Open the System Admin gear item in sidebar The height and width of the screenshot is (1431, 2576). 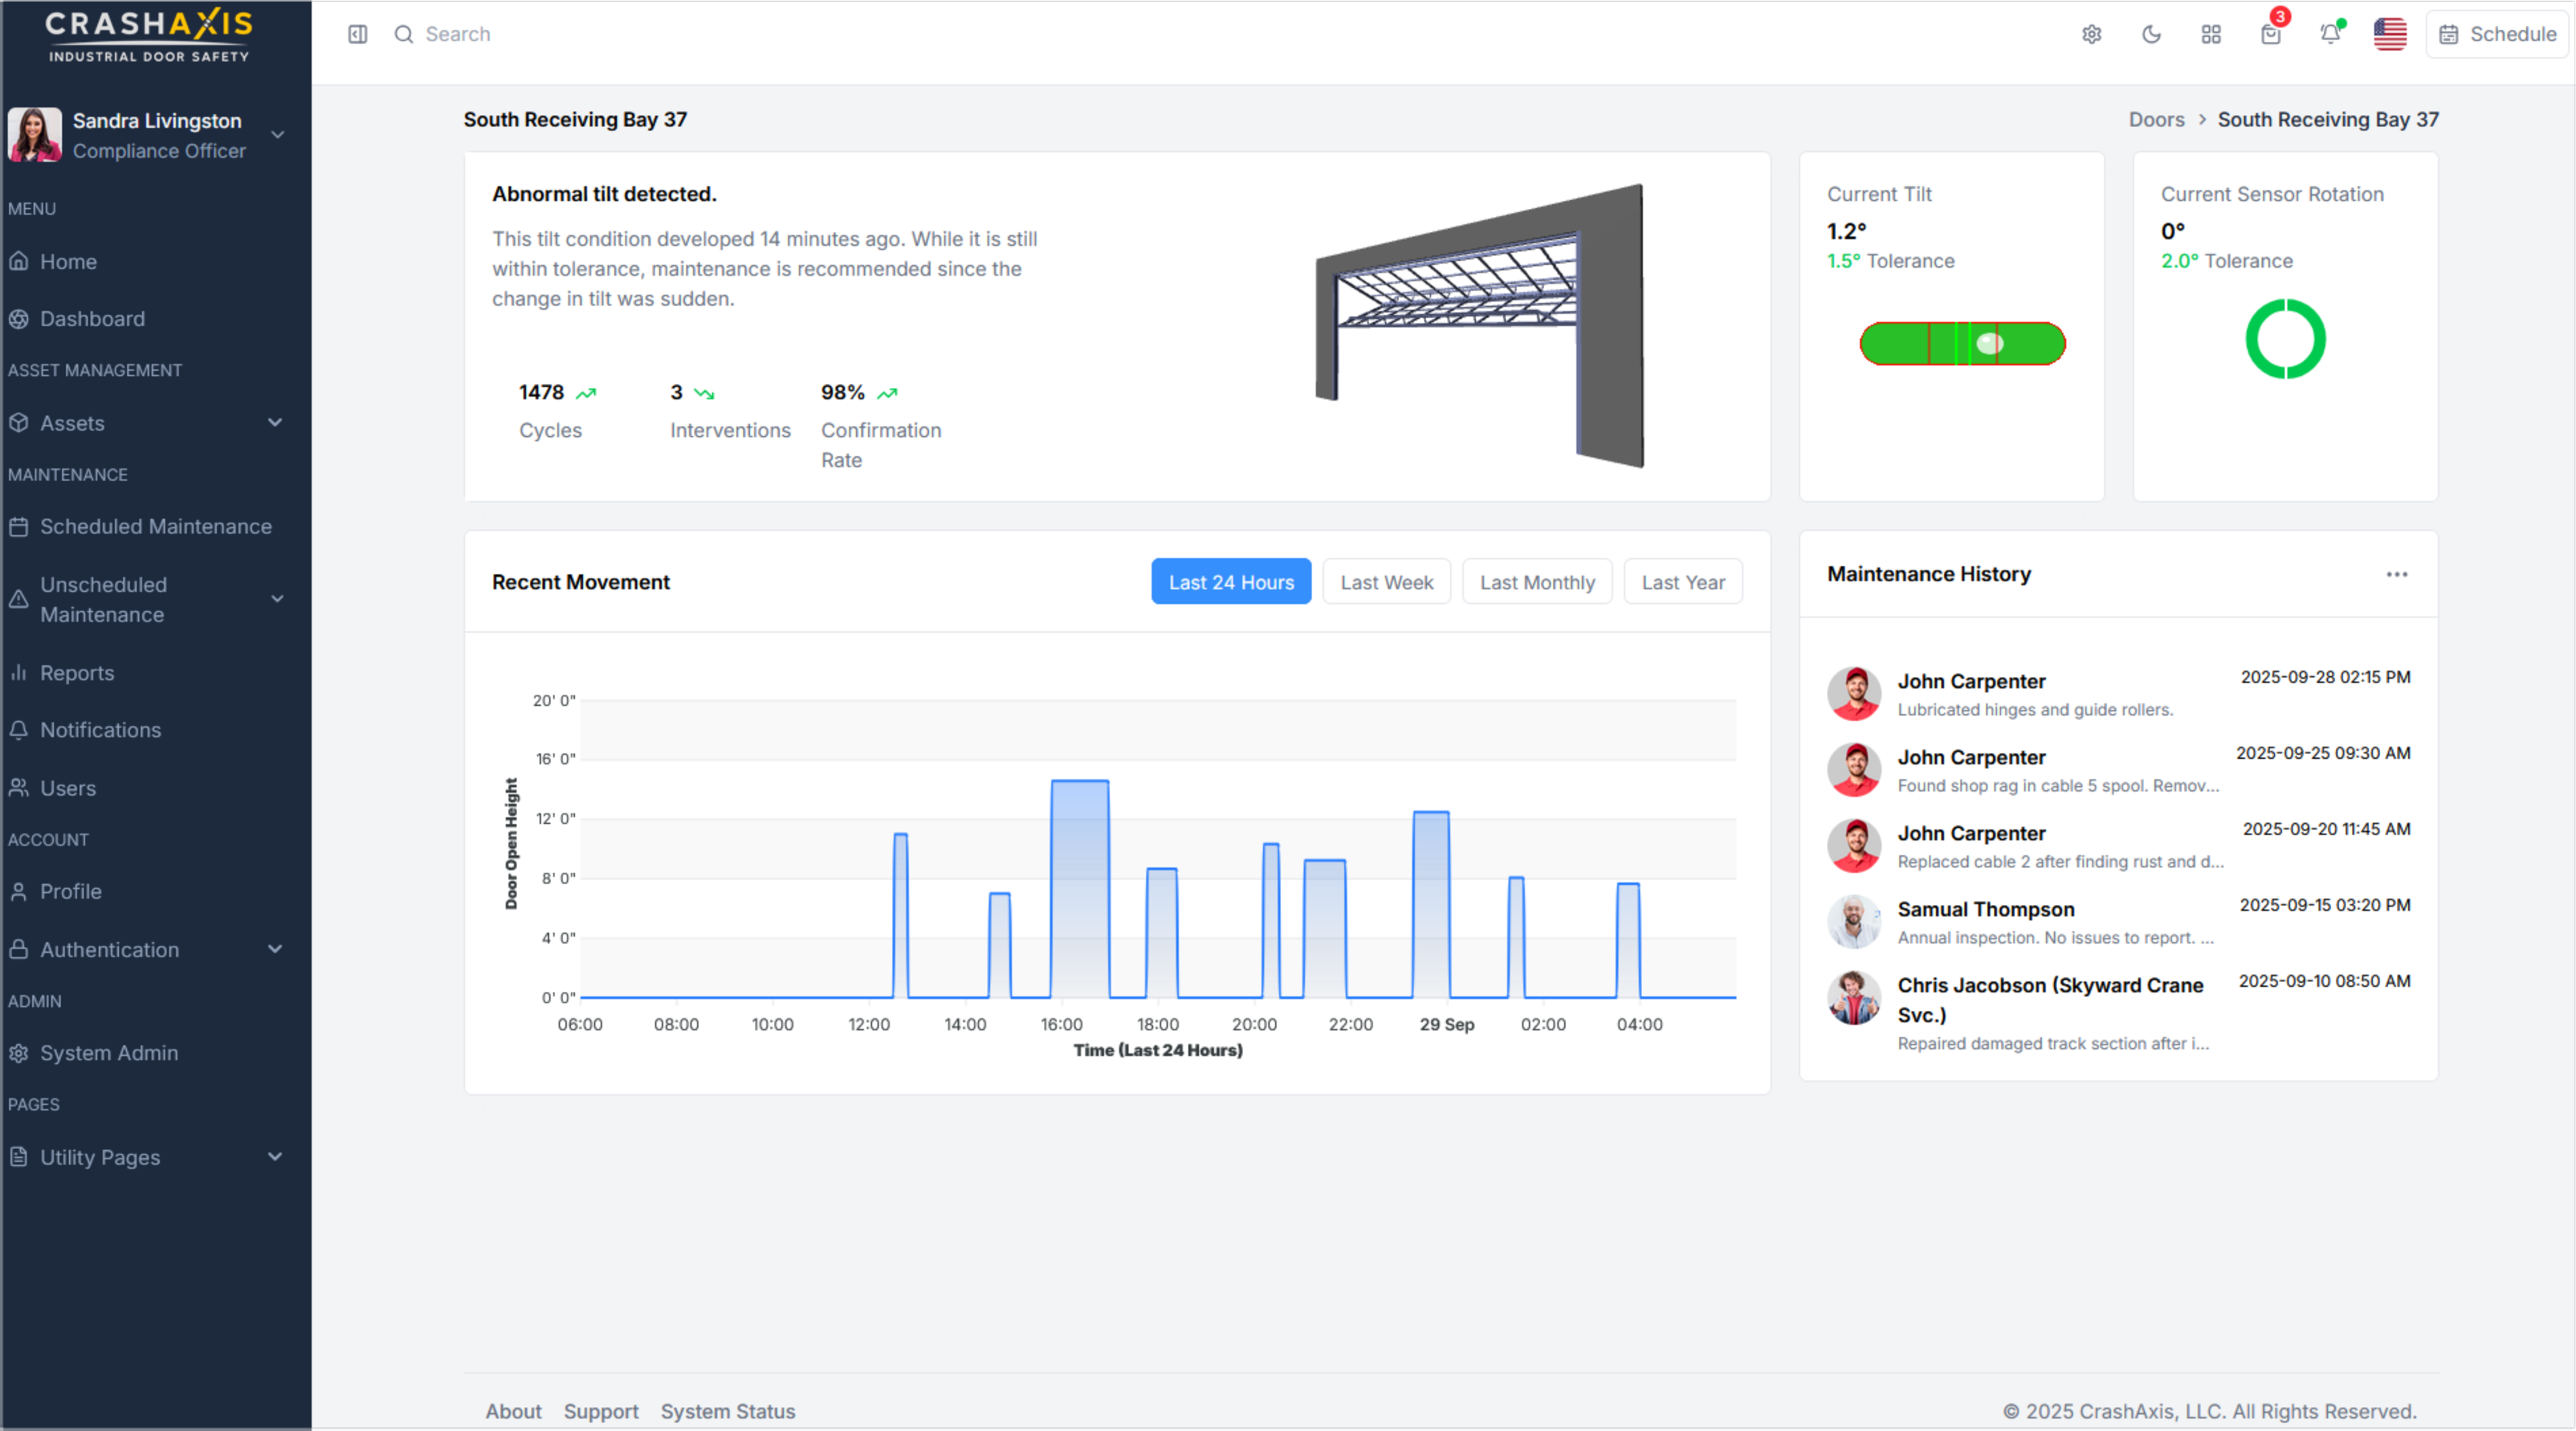(x=19, y=1053)
